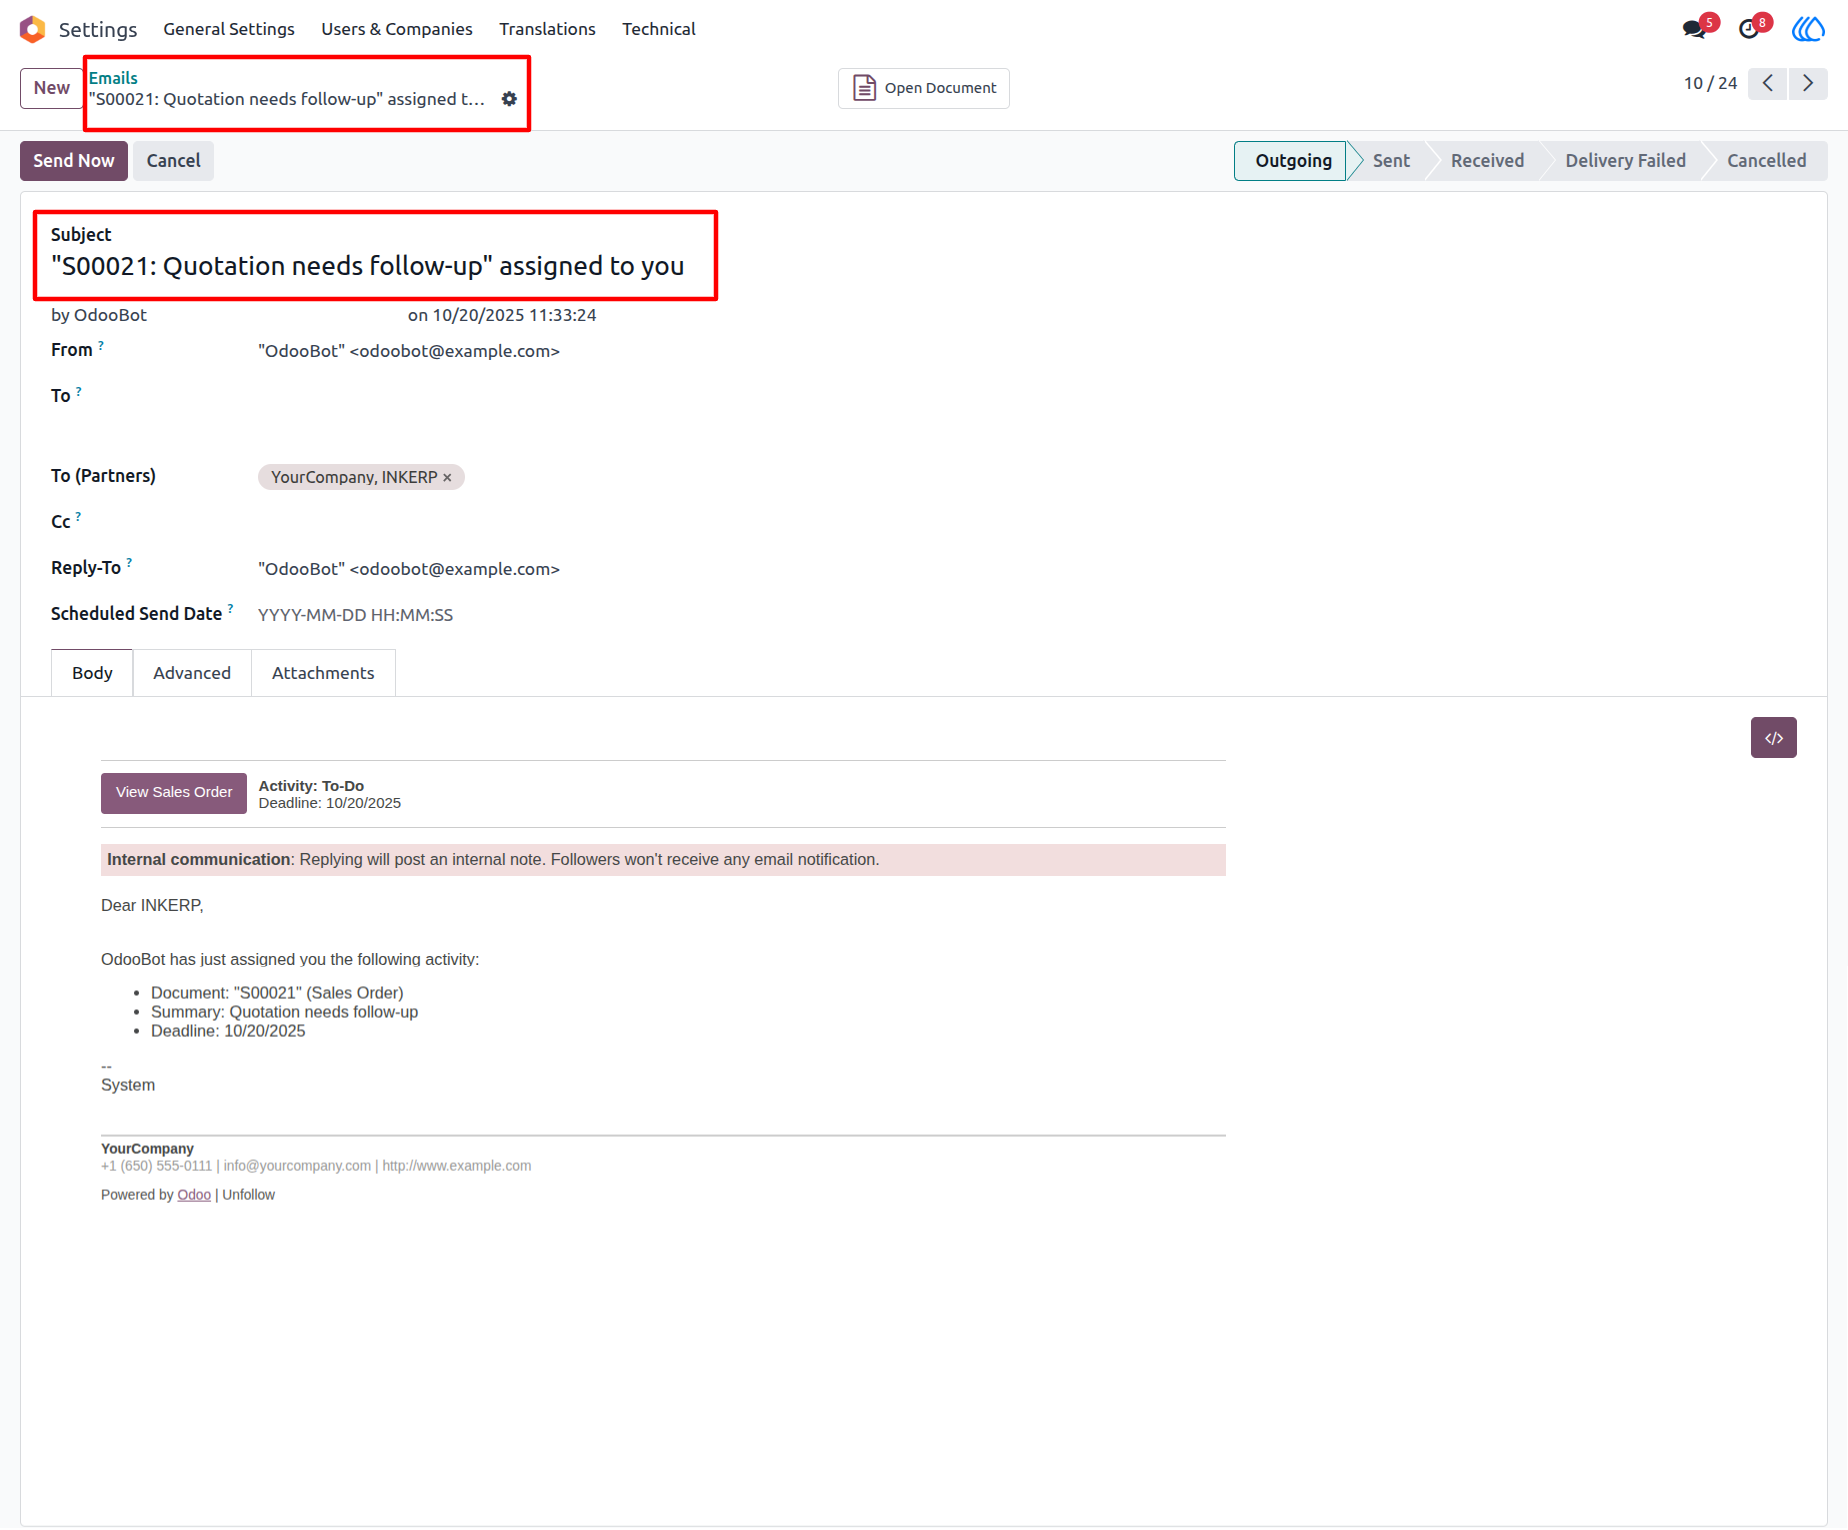
Task: Remove the YourCompany, INKERP partner tag
Action: [x=447, y=478]
